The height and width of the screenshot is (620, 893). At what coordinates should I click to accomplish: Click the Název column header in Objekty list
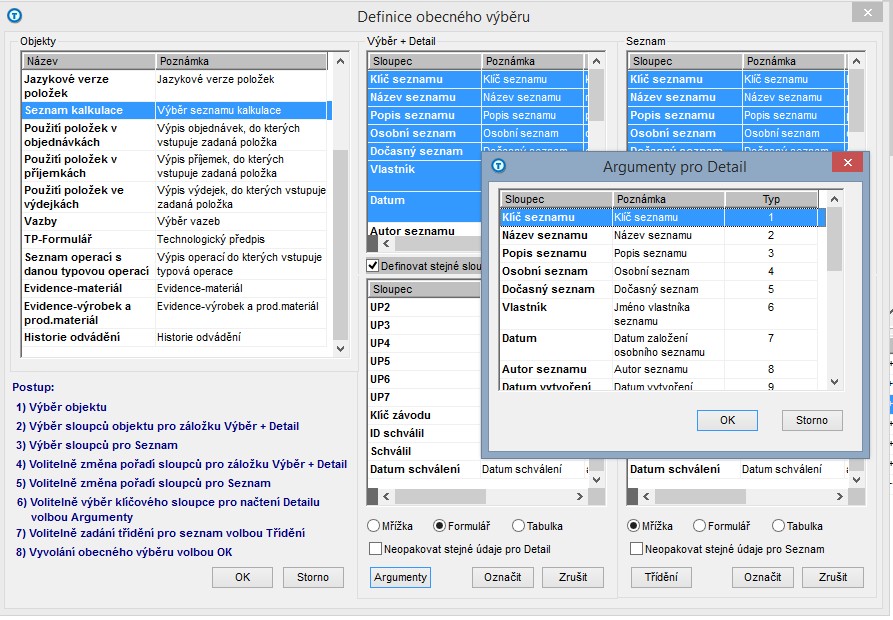(89, 61)
